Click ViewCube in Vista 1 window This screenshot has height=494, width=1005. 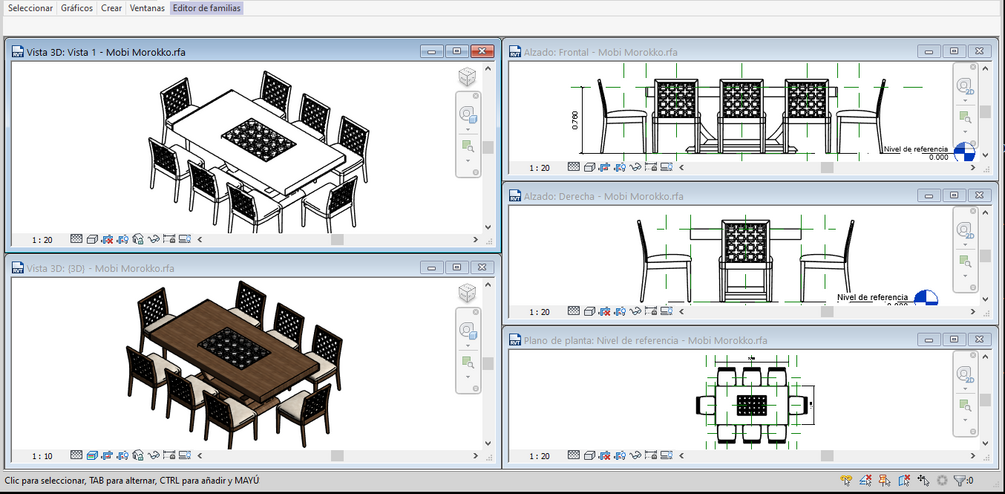[467, 77]
